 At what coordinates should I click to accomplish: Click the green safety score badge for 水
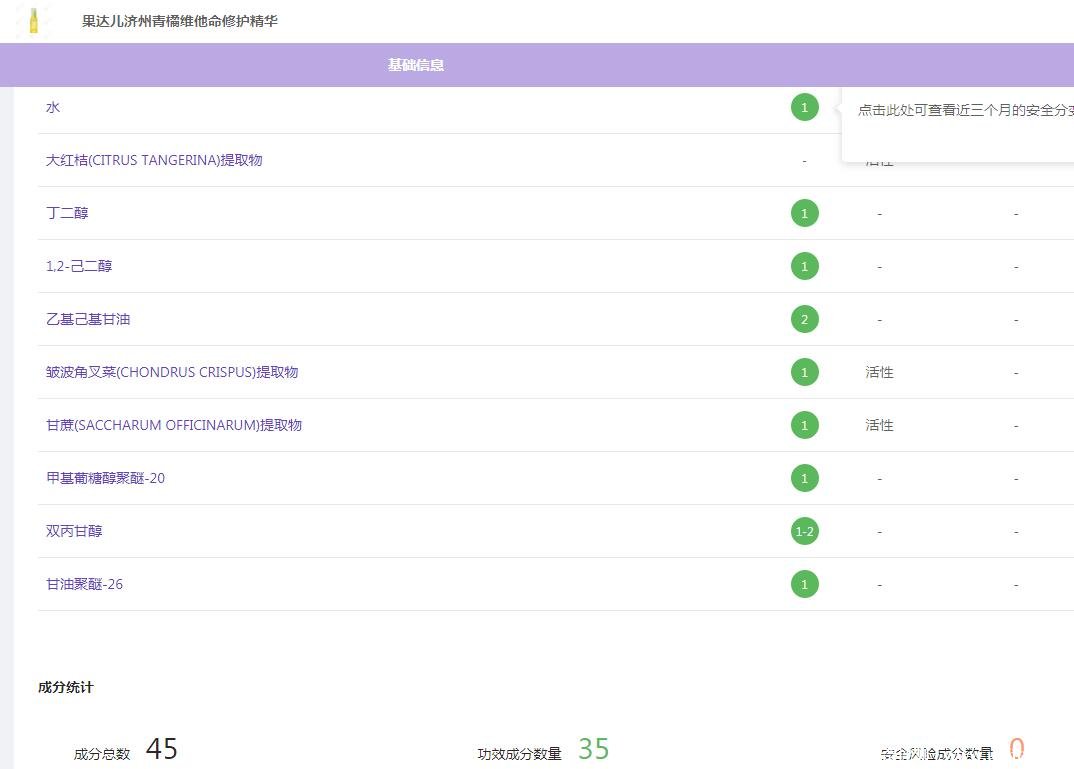(x=804, y=107)
